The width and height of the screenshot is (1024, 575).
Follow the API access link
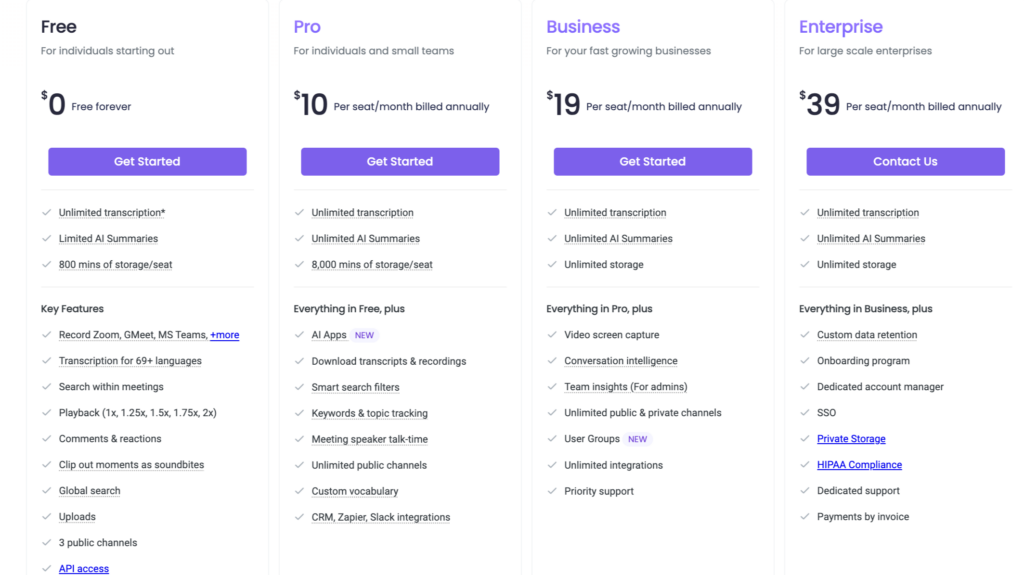pyautogui.click(x=84, y=569)
